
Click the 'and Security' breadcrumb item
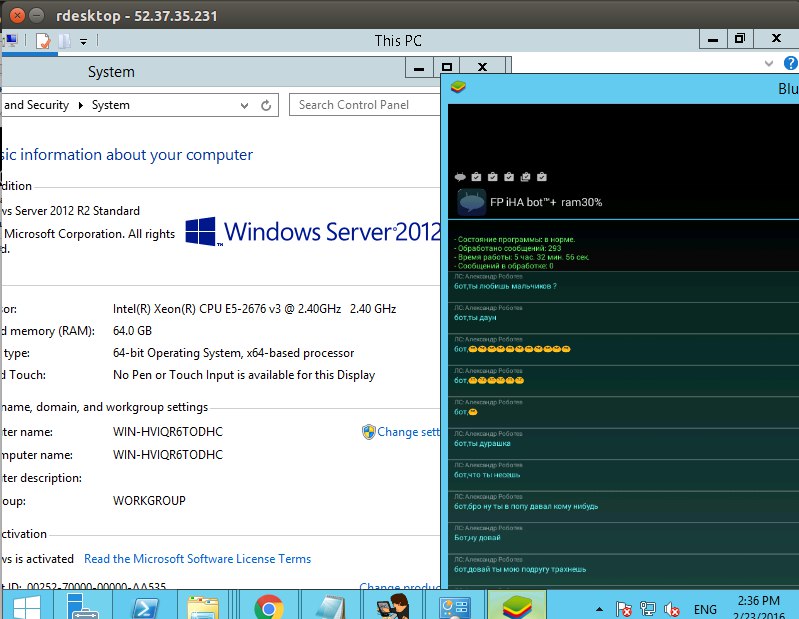(36, 105)
